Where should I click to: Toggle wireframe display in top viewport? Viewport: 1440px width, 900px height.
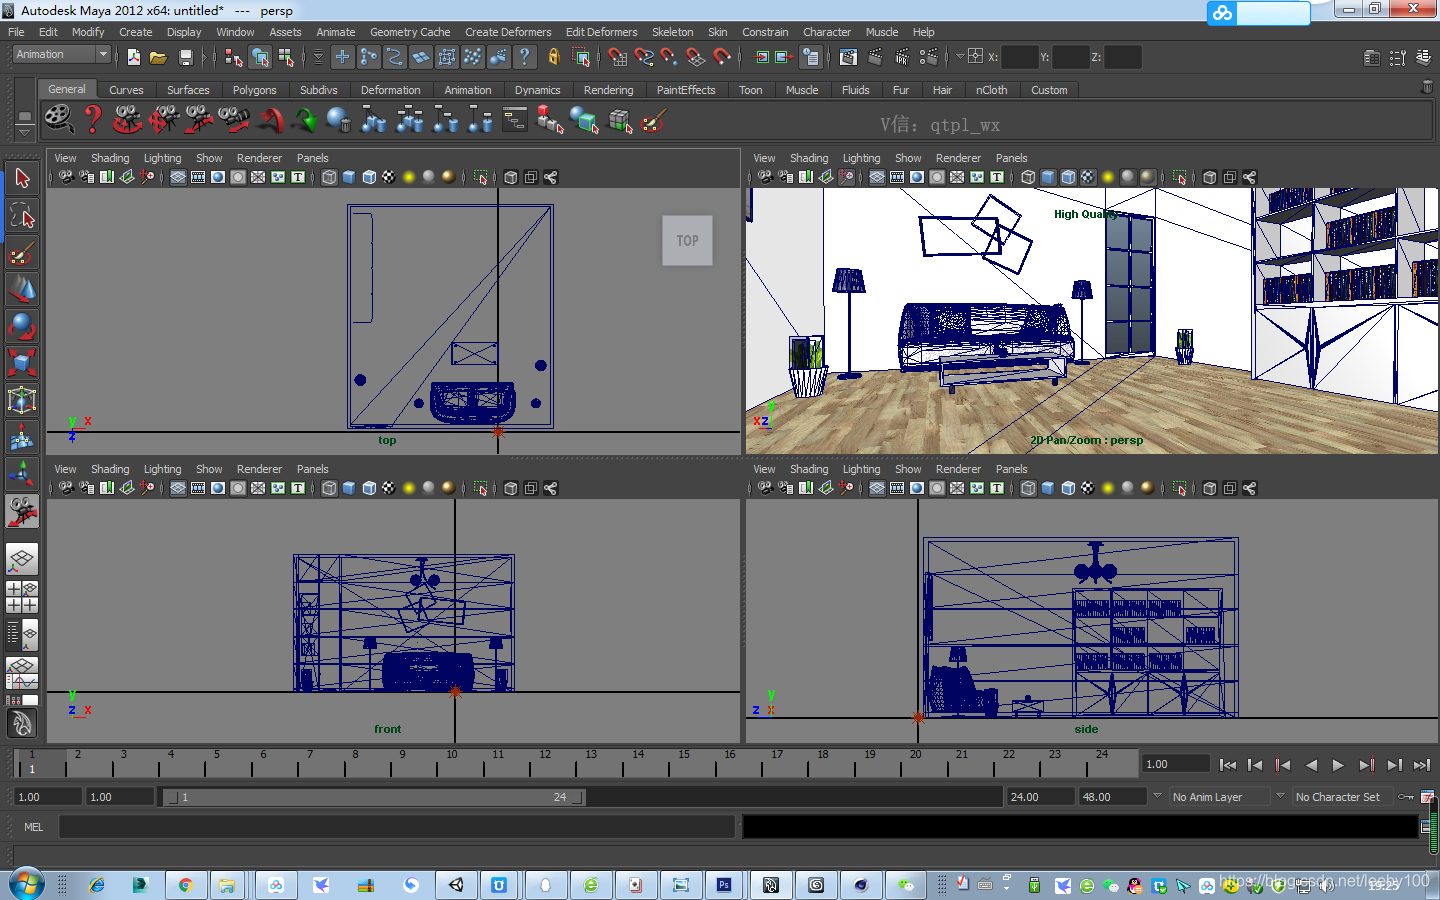(329, 177)
